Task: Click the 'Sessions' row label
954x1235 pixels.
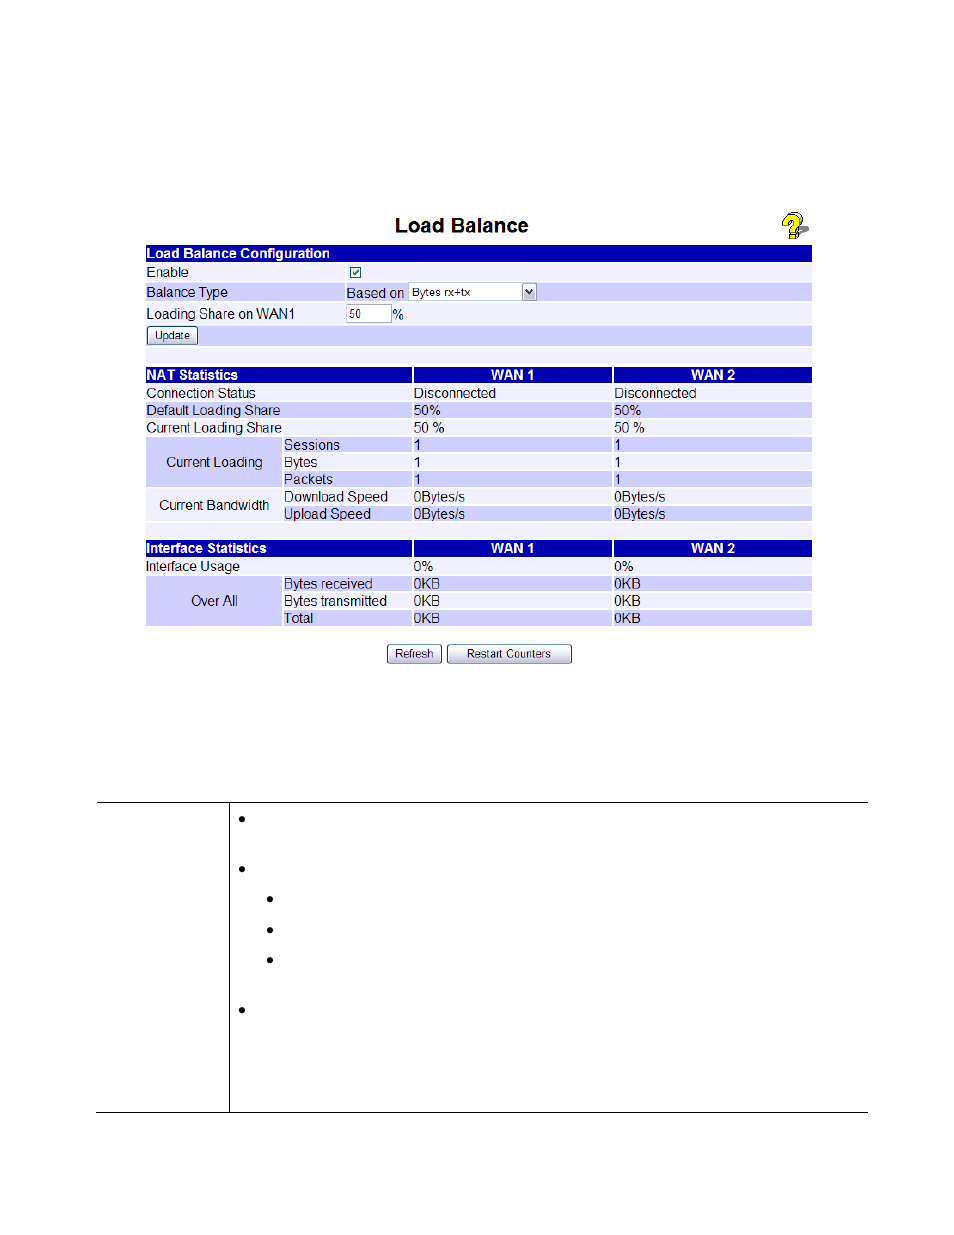Action: [x=312, y=445]
